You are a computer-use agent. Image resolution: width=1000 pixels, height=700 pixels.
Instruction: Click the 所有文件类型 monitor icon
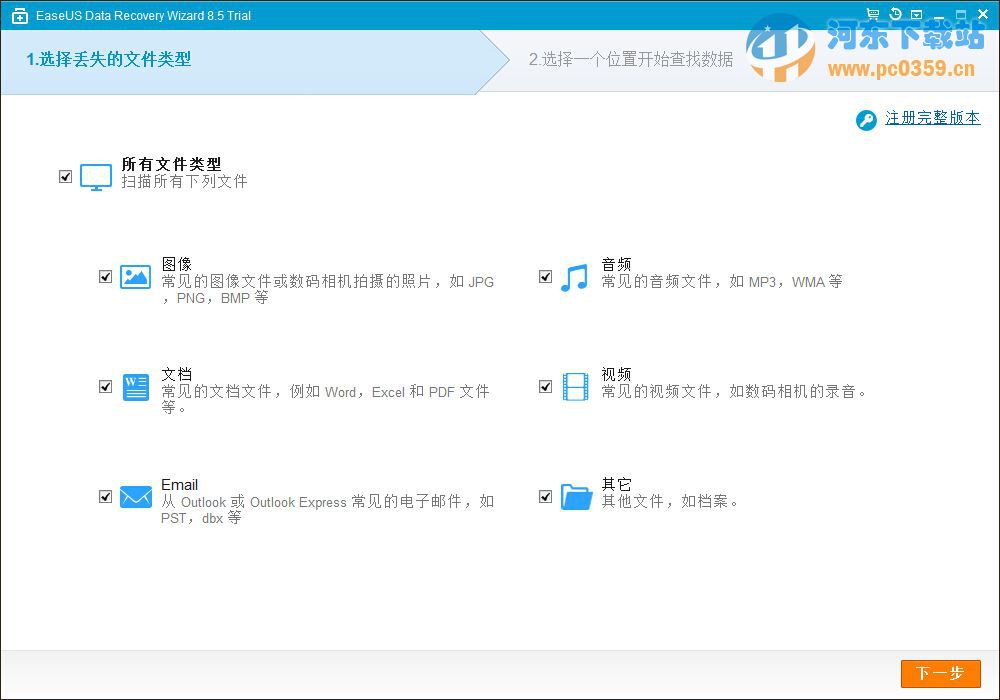pyautogui.click(x=95, y=176)
